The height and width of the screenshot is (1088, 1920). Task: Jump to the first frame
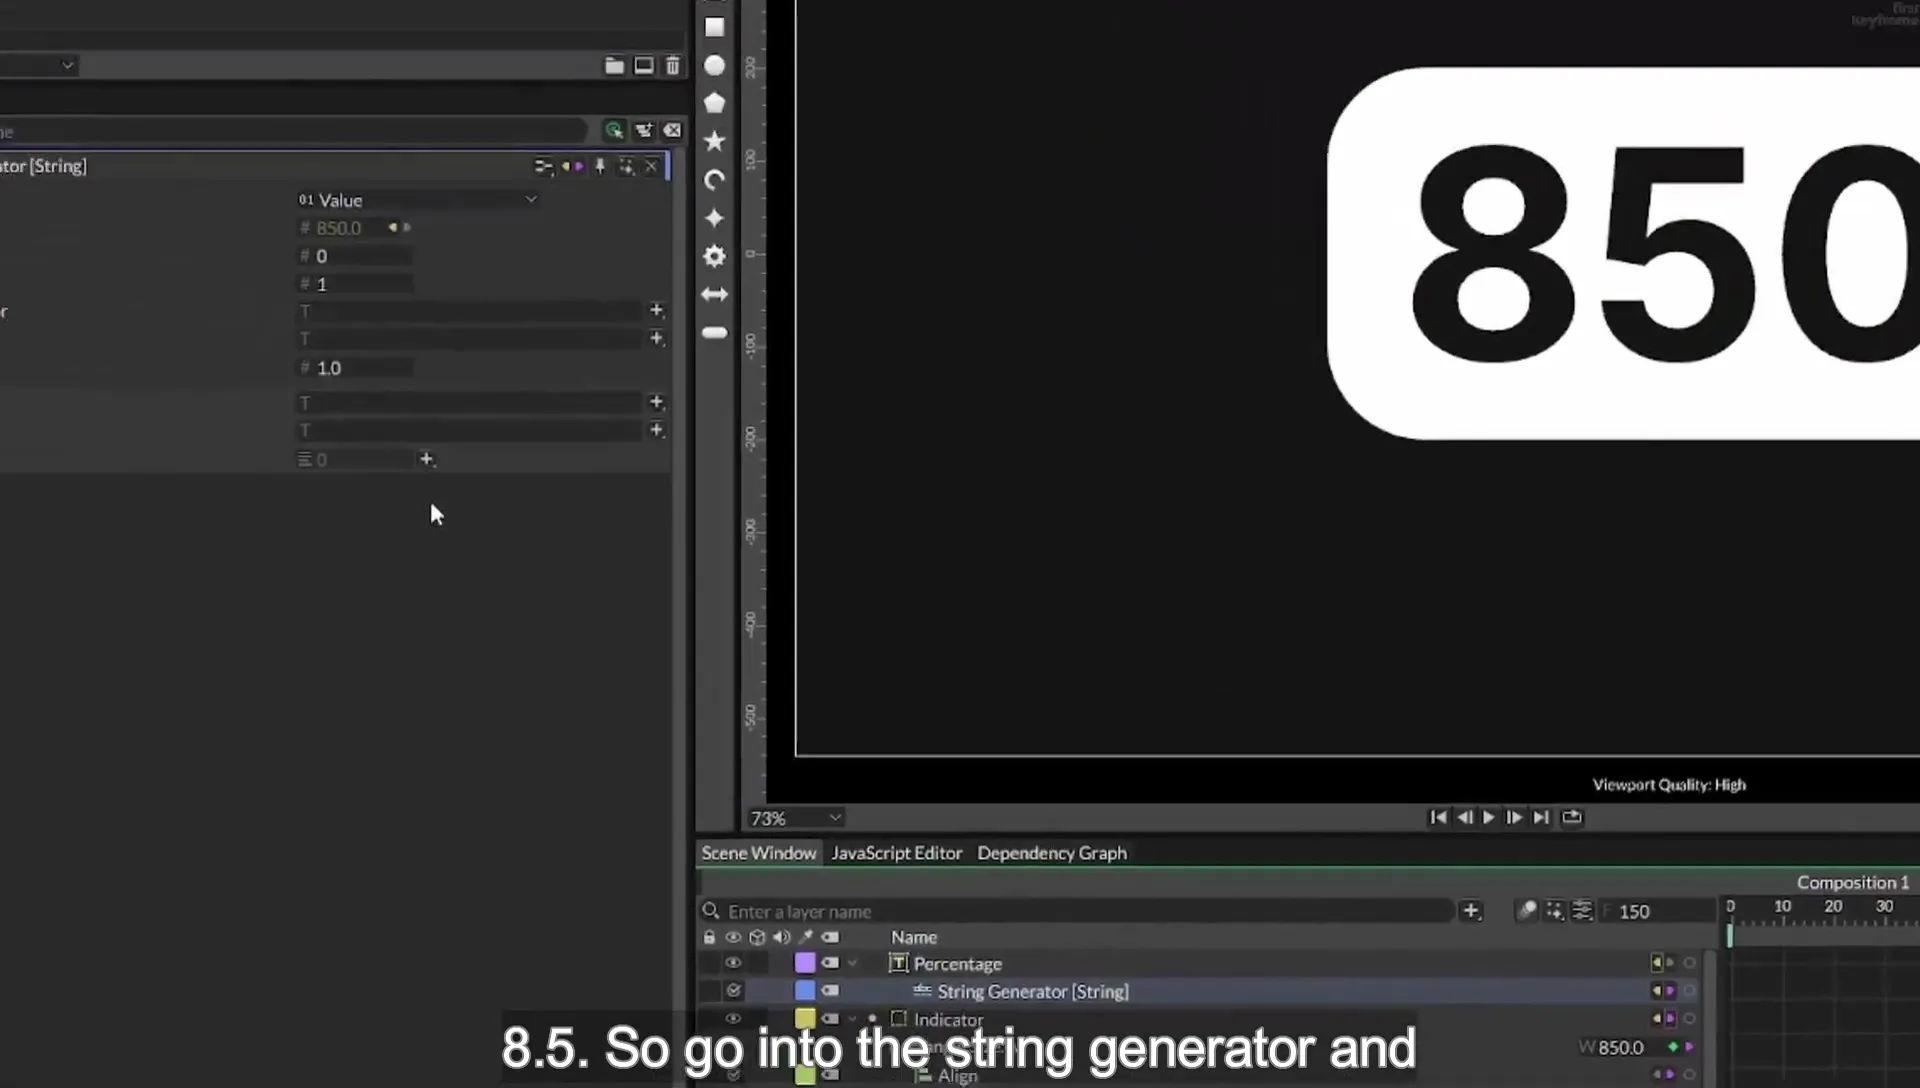[x=1438, y=817]
